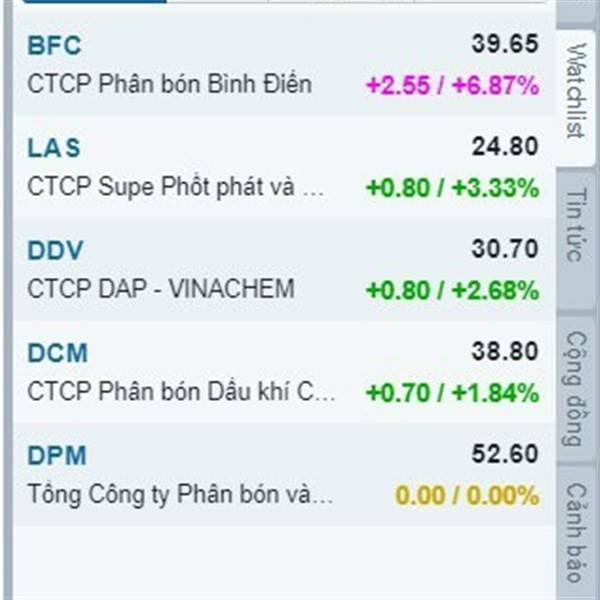Click the truncated CTCP Supe Phốt phát name
The height and width of the screenshot is (600, 600).
click(176, 187)
